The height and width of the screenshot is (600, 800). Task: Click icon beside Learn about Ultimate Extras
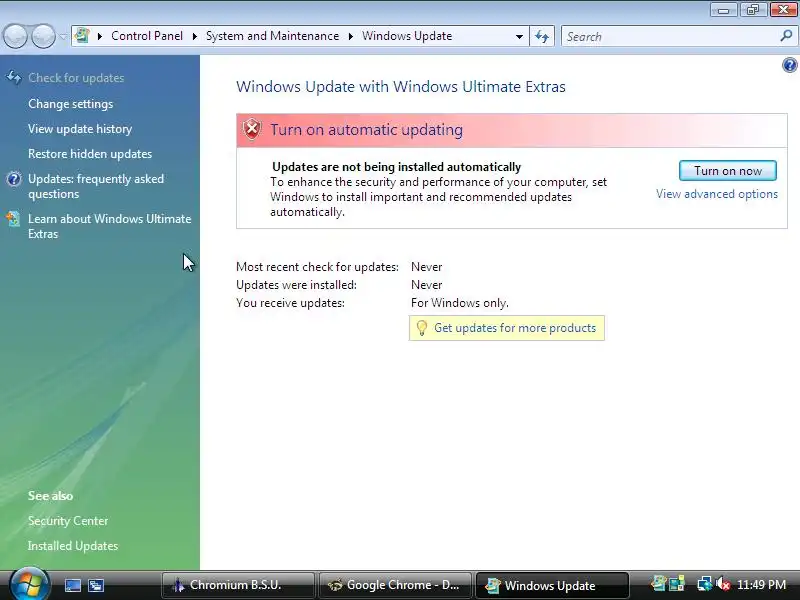pyautogui.click(x=14, y=219)
